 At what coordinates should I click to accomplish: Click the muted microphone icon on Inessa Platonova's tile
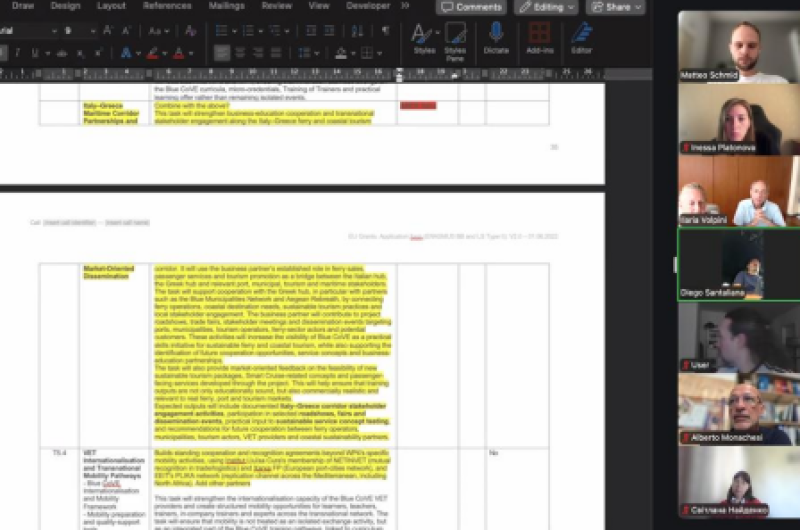(686, 148)
